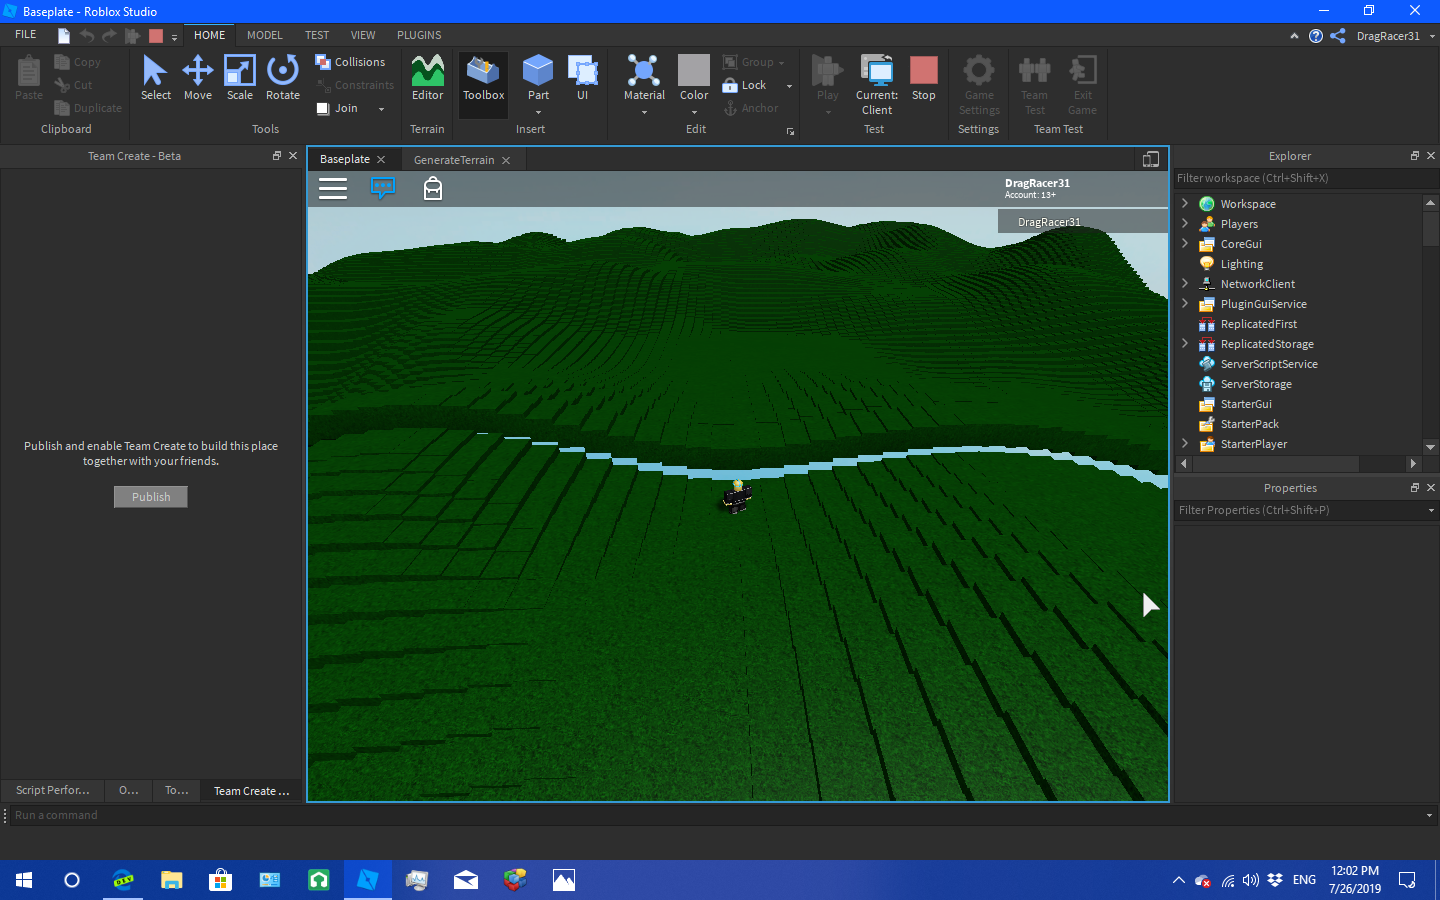Open the PLUGINS ribbon tab

(419, 35)
